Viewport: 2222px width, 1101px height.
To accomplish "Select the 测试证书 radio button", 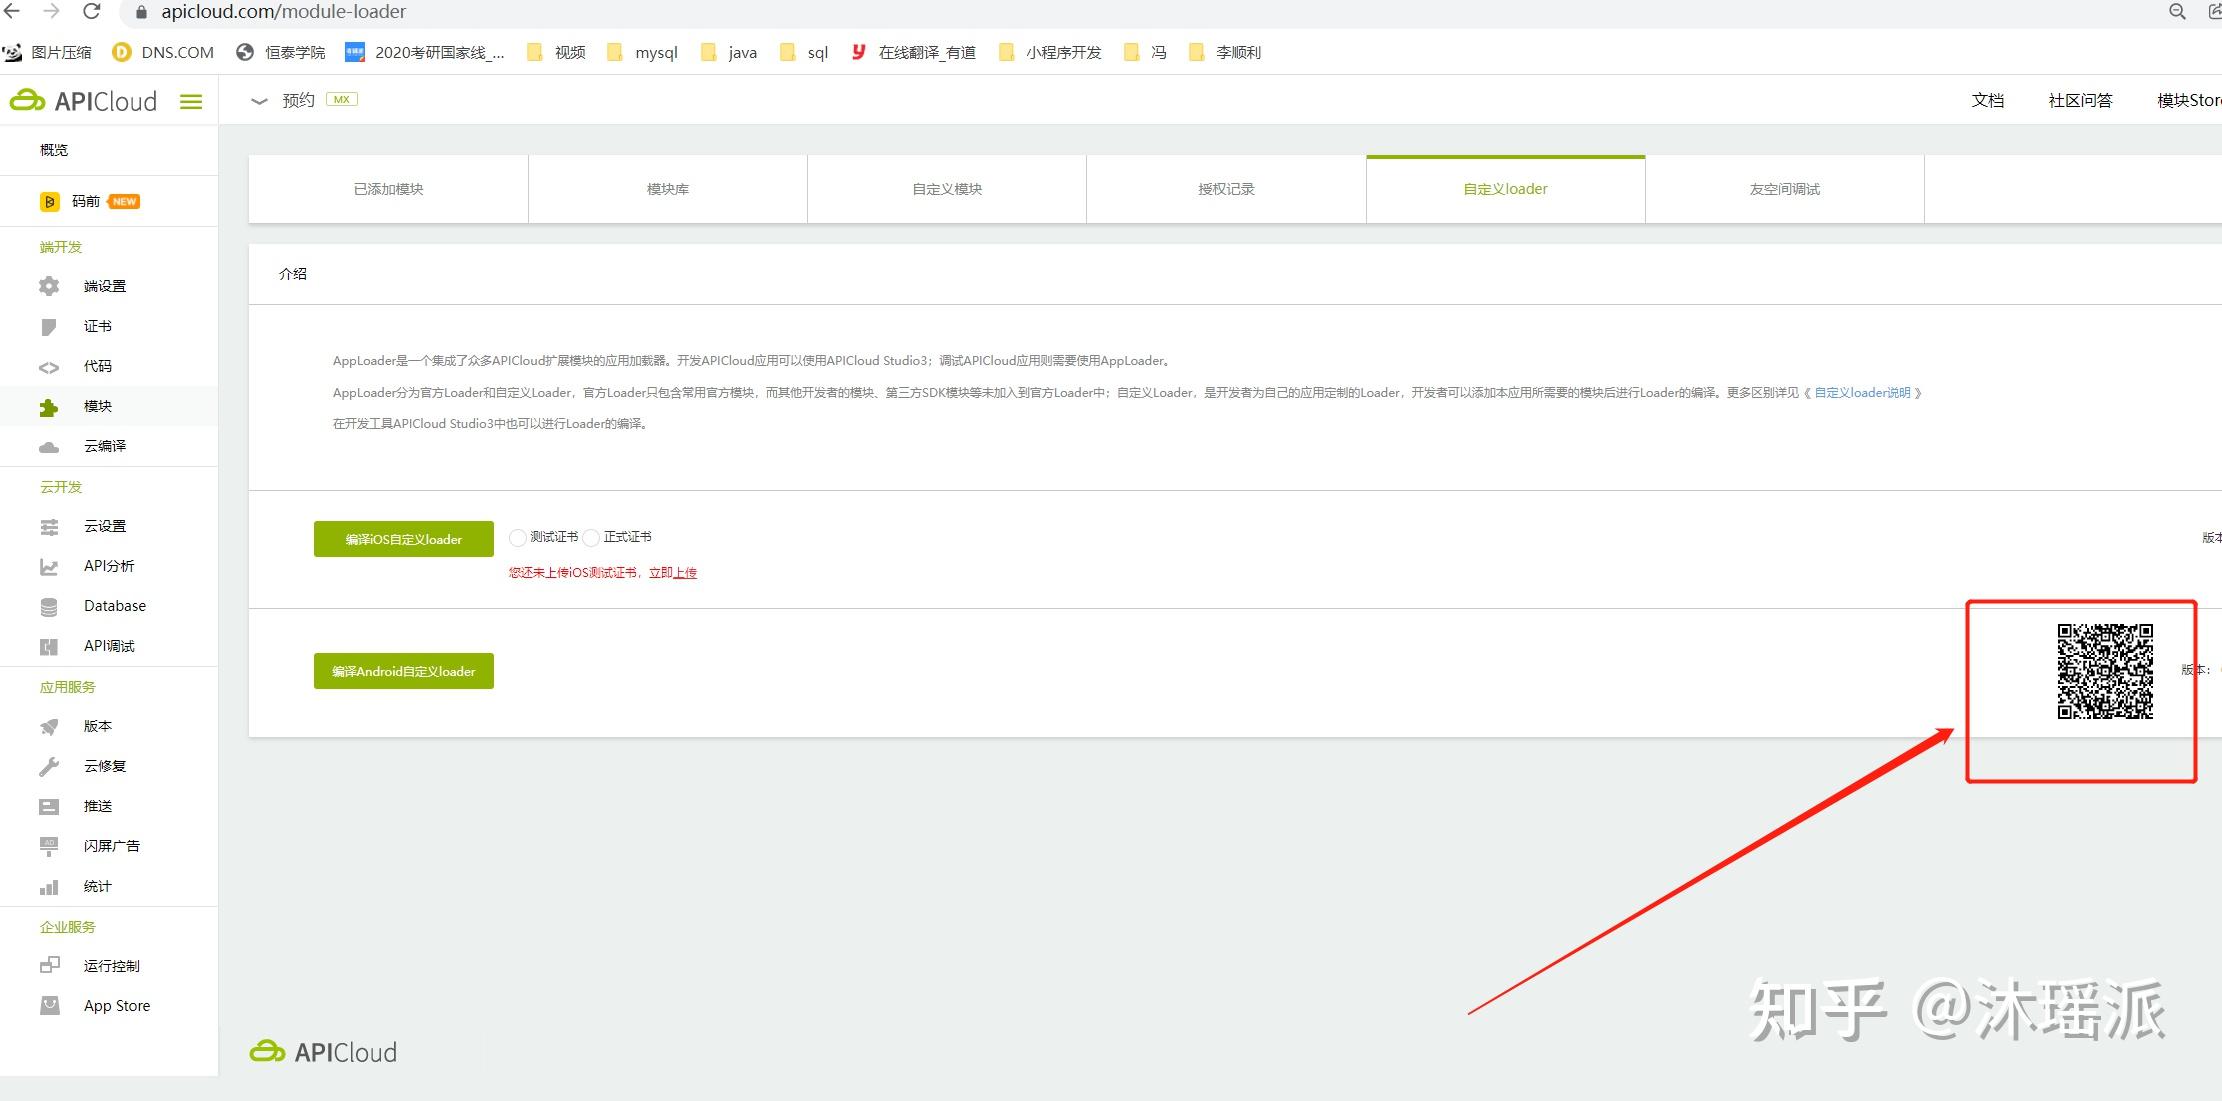I will click(517, 538).
